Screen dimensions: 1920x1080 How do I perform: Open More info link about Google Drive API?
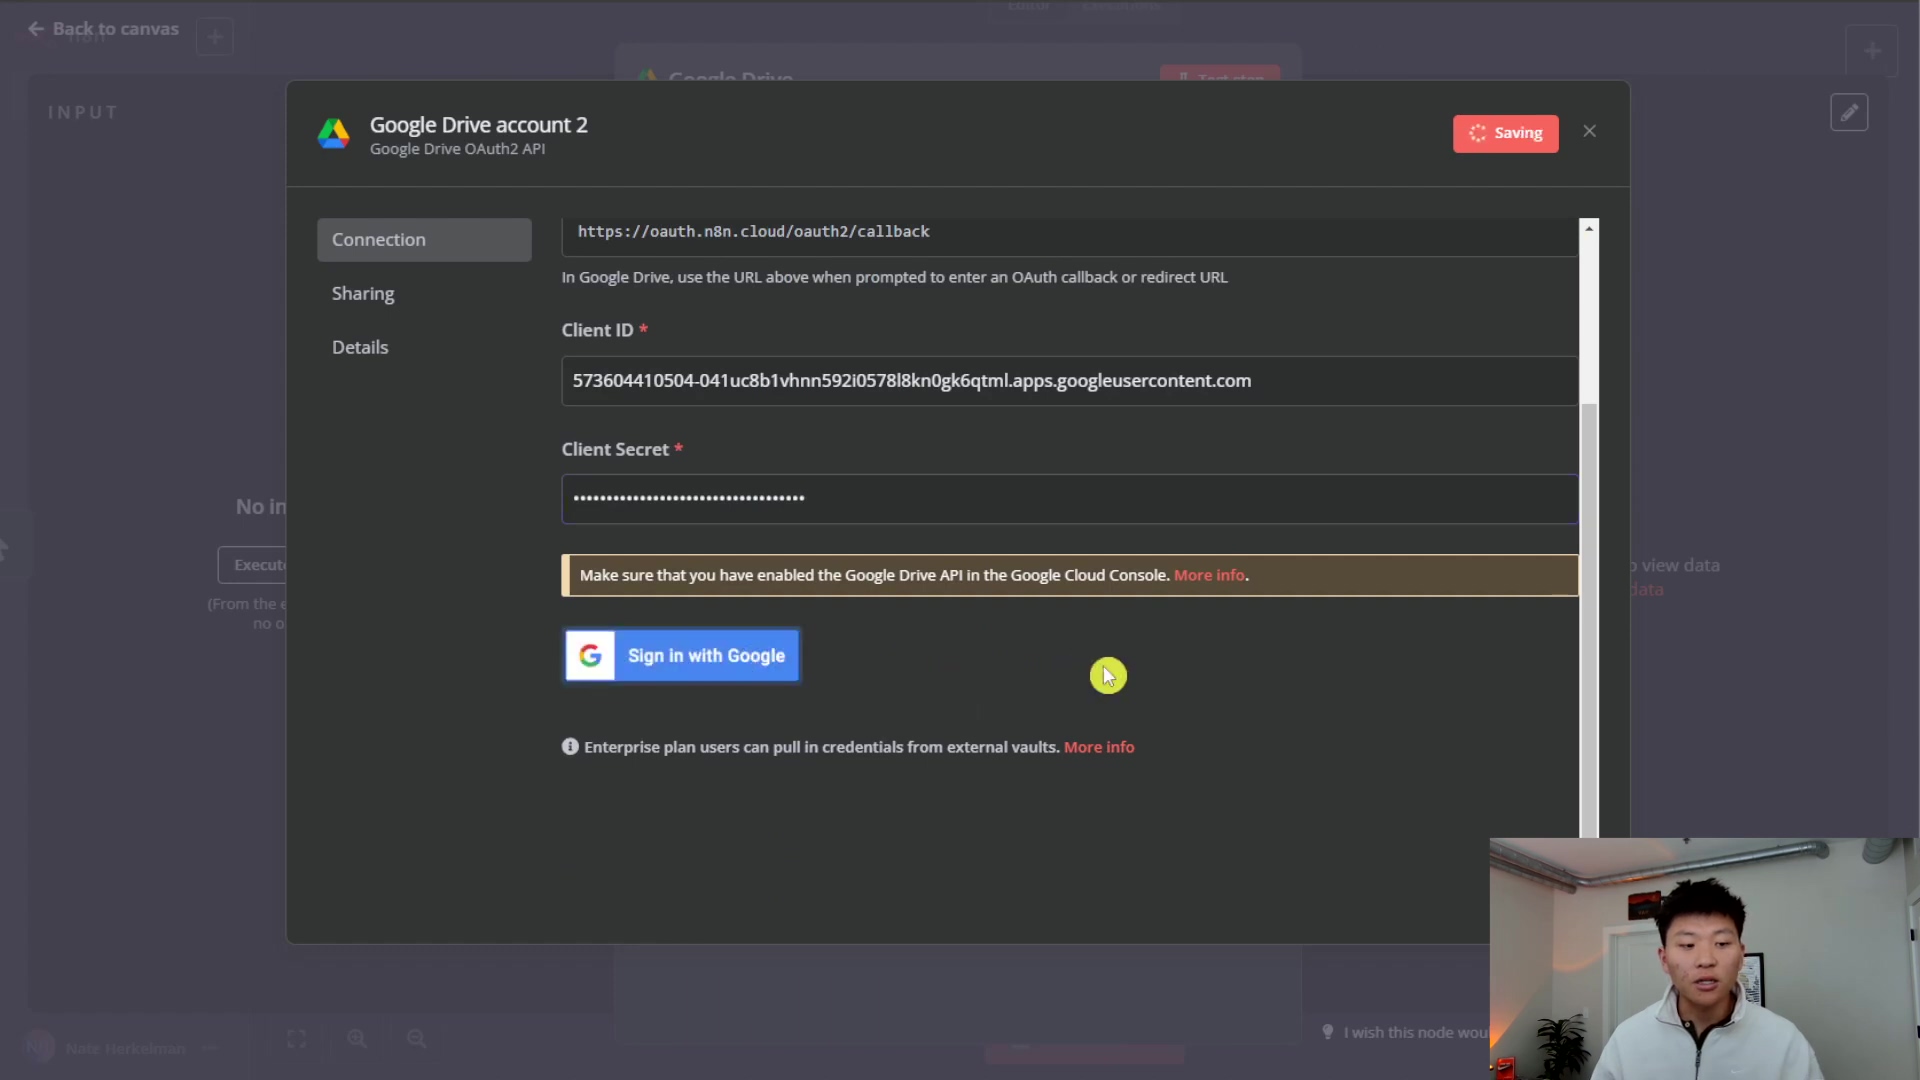[x=1209, y=575]
